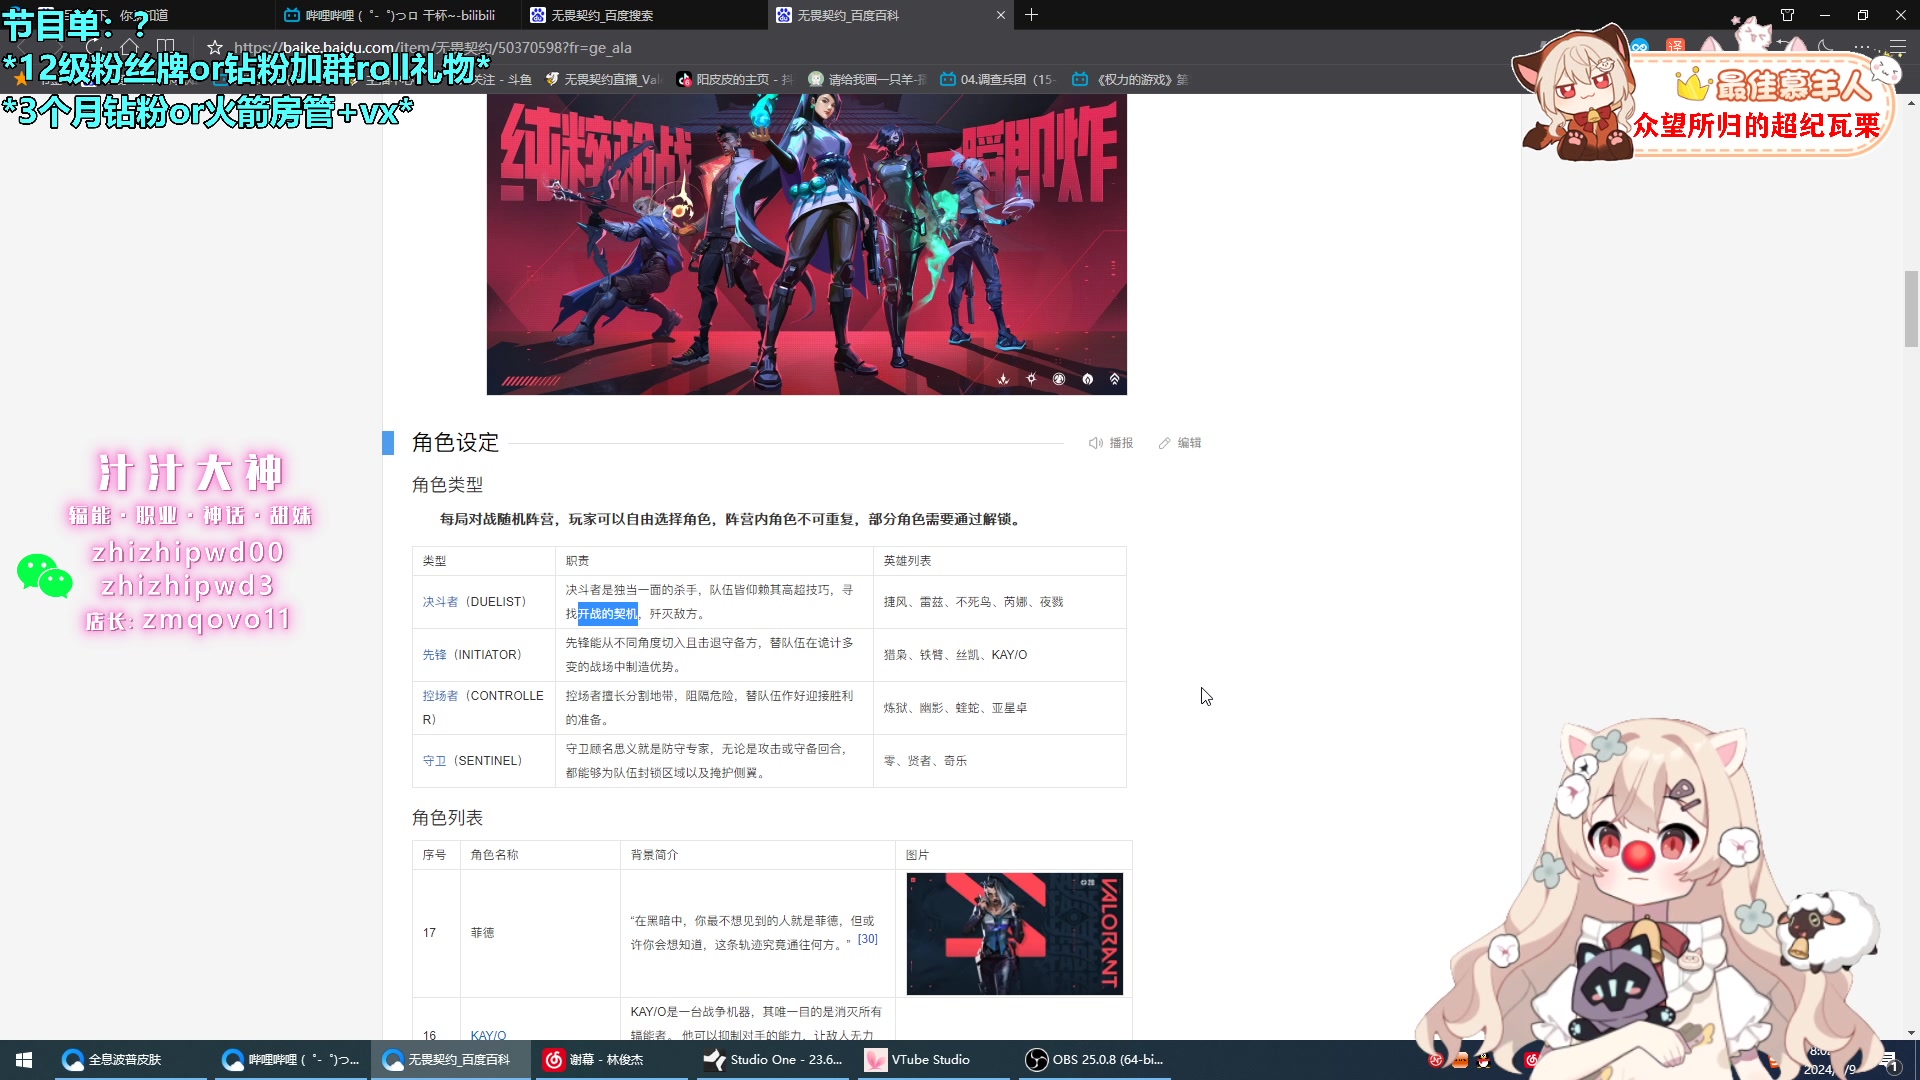Click the scrollbar down arrow
The width and height of the screenshot is (1920, 1080).
pos(1911,1032)
